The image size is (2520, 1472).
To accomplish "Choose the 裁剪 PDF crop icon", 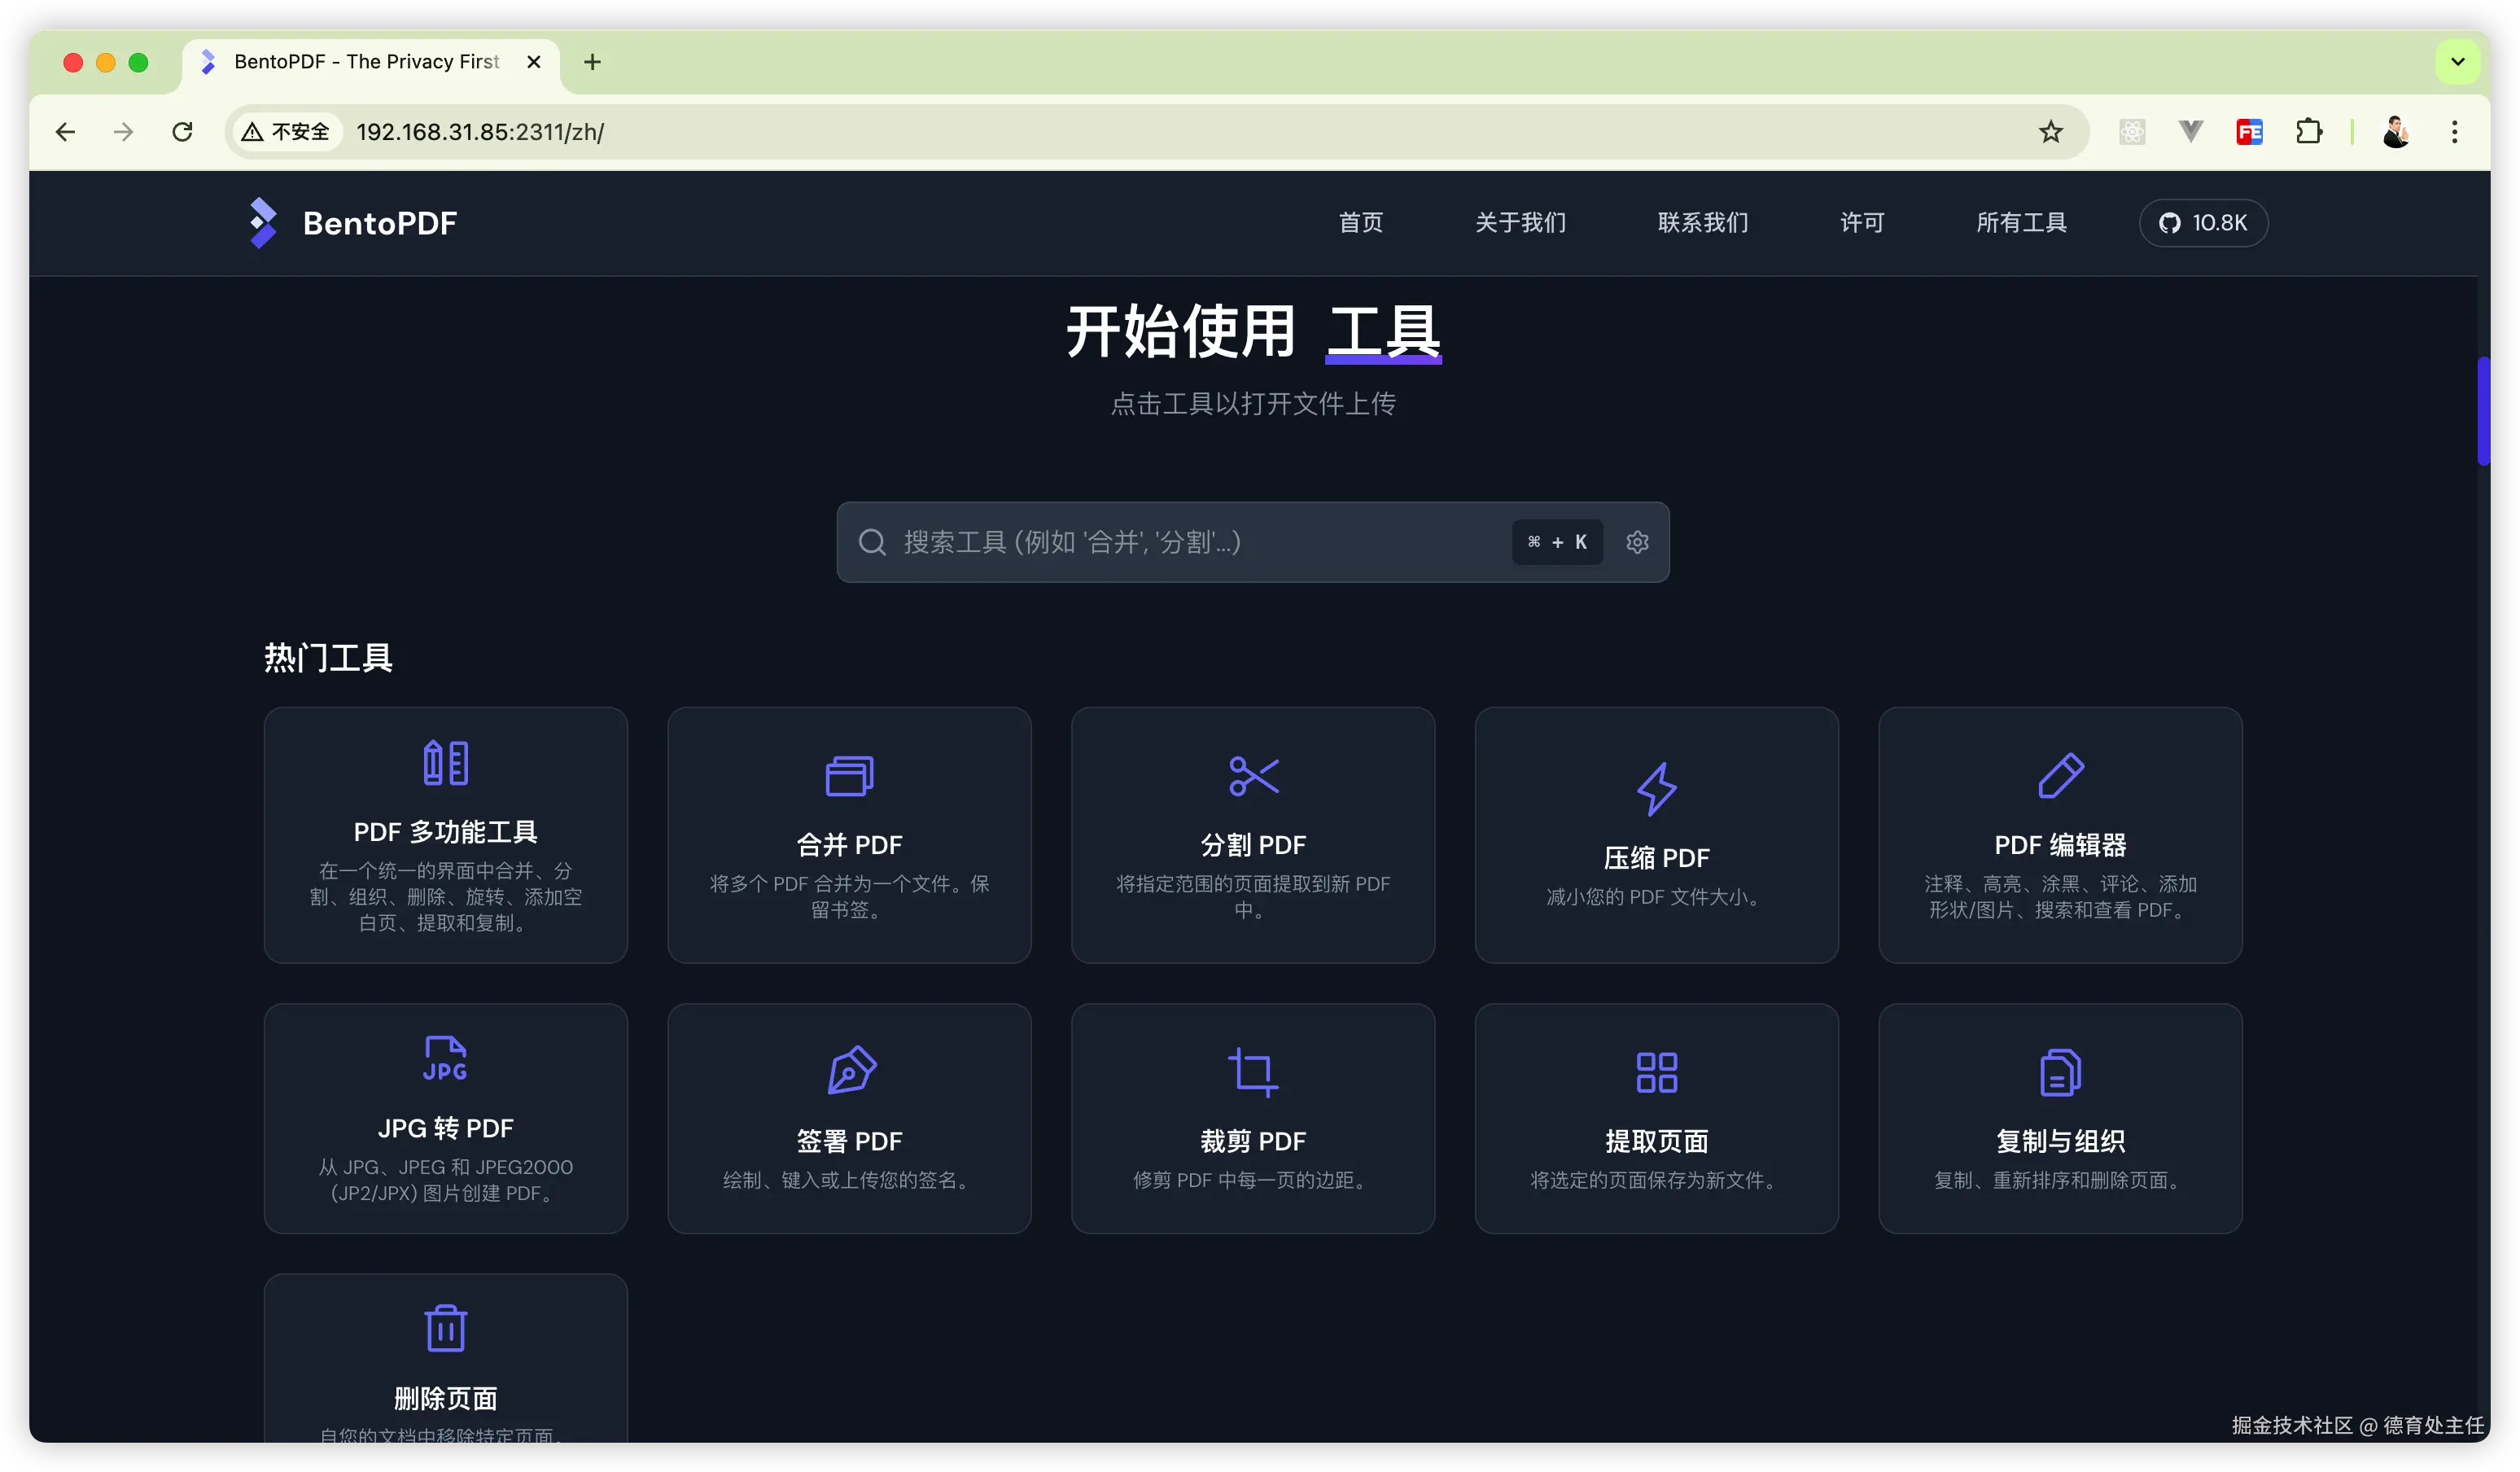I will pos(1253,1072).
